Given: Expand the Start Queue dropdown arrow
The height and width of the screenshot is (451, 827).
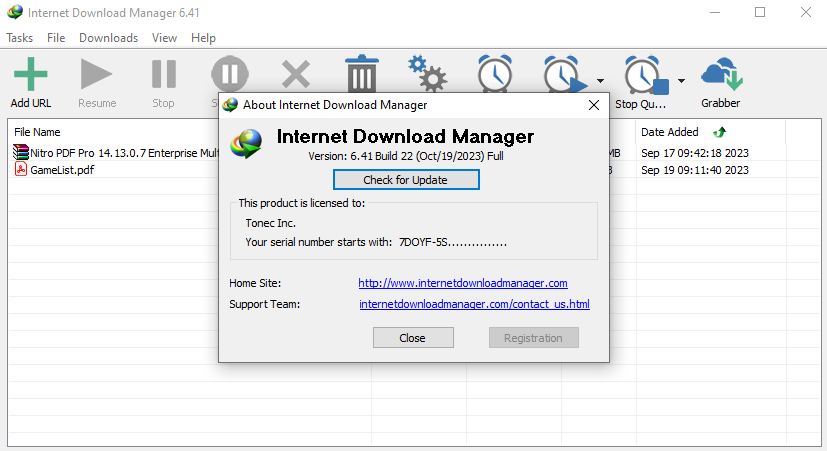Looking at the screenshot, I should point(600,81).
